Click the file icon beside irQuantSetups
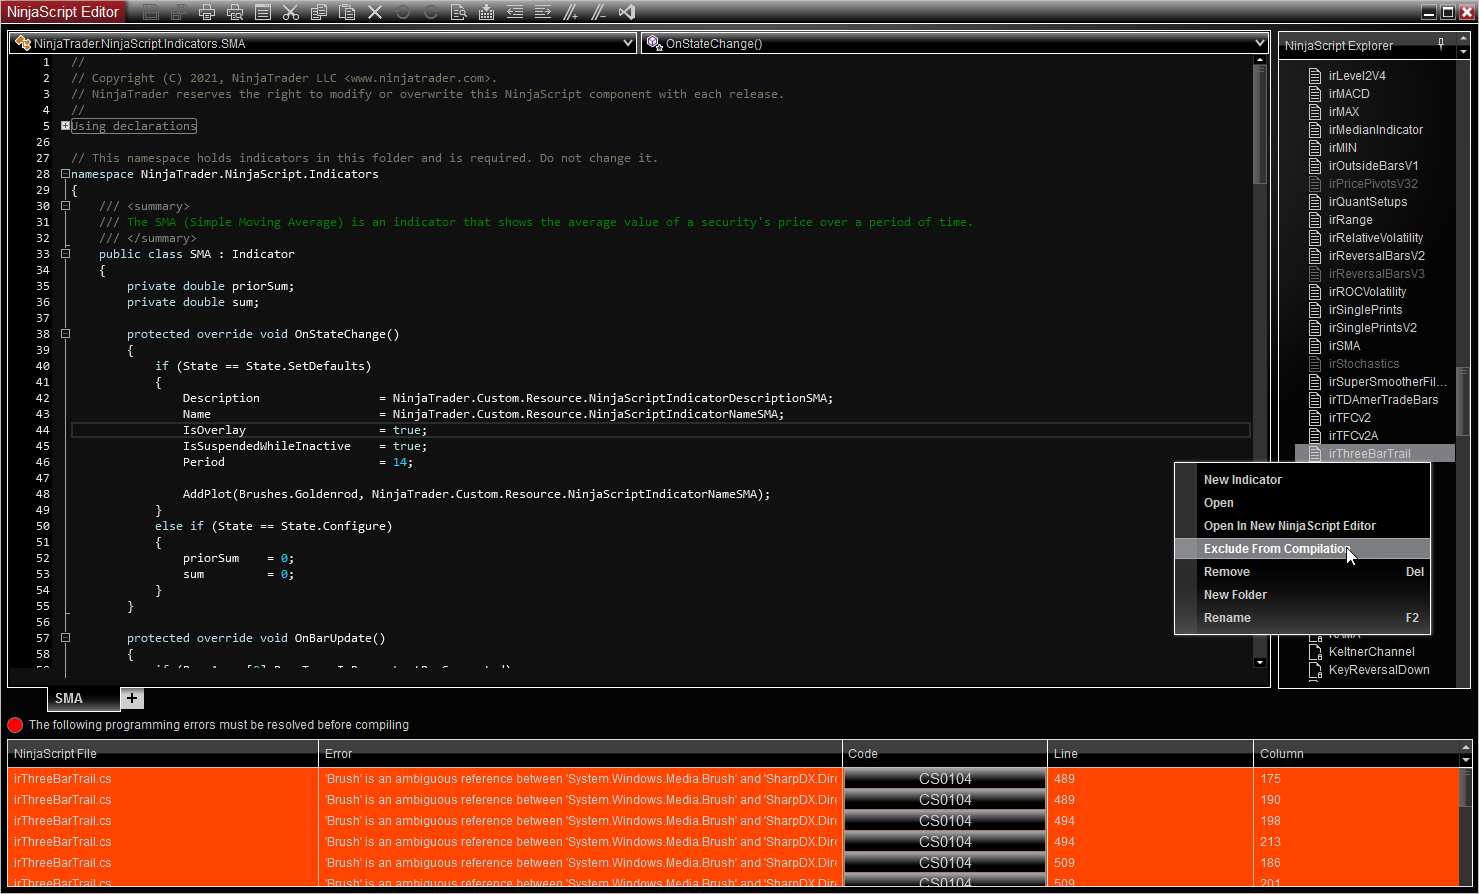The width and height of the screenshot is (1479, 894). coord(1316,202)
